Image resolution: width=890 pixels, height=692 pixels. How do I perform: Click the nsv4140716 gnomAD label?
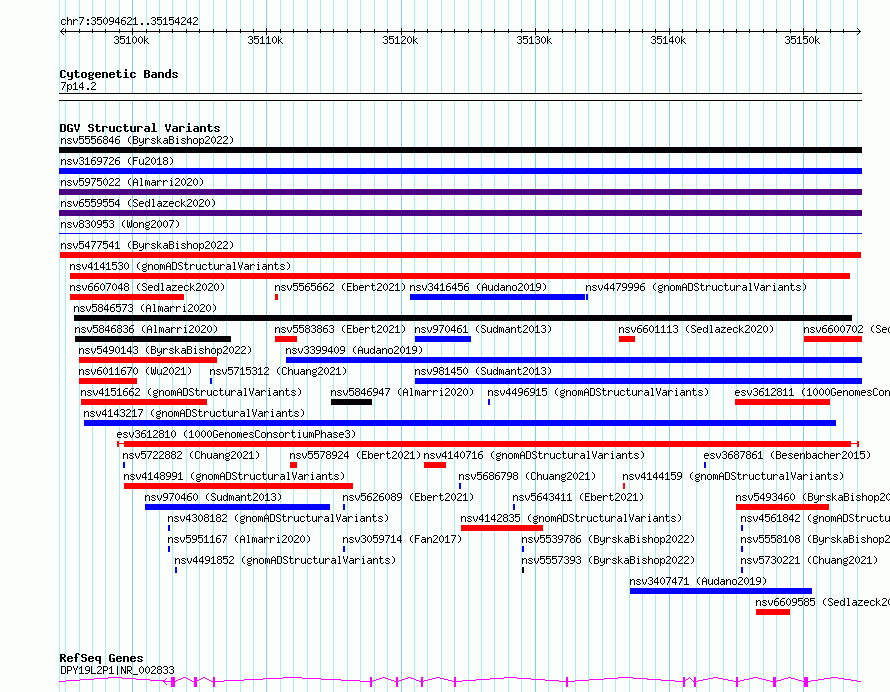(534, 455)
